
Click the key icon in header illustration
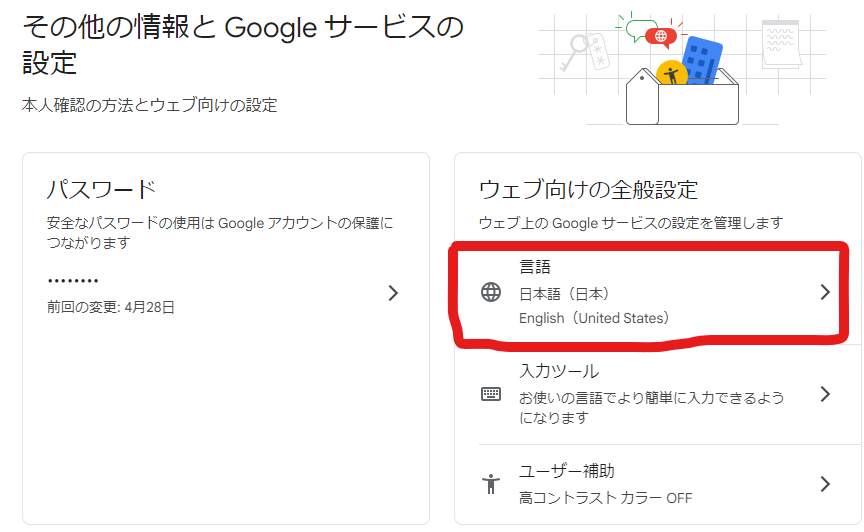pos(575,52)
